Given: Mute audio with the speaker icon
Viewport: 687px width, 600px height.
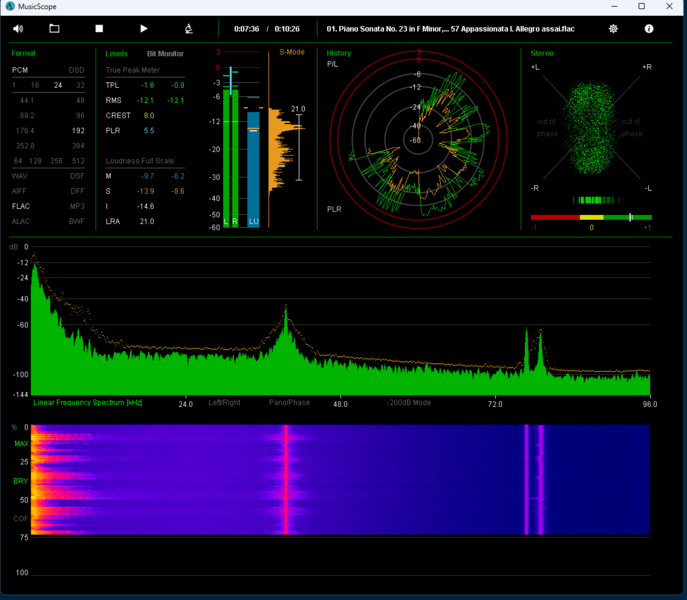Looking at the screenshot, I should 18,29.
